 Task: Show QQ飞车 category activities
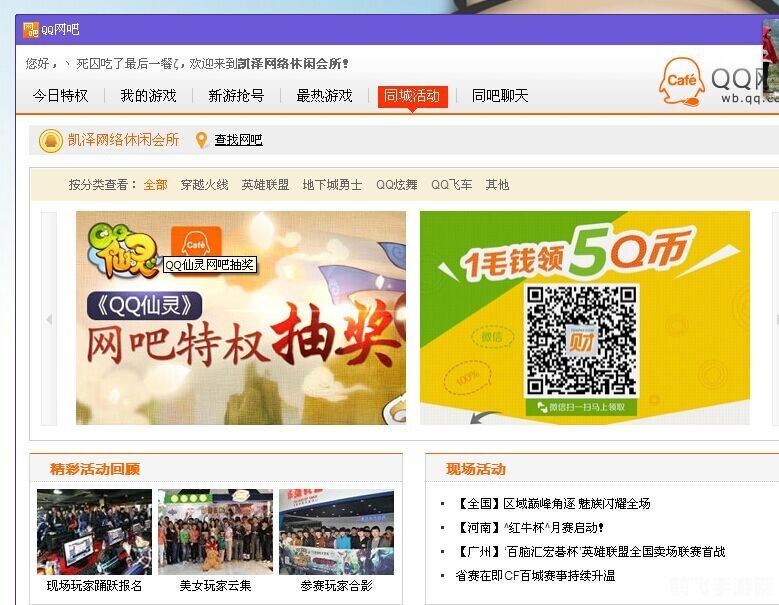click(451, 185)
